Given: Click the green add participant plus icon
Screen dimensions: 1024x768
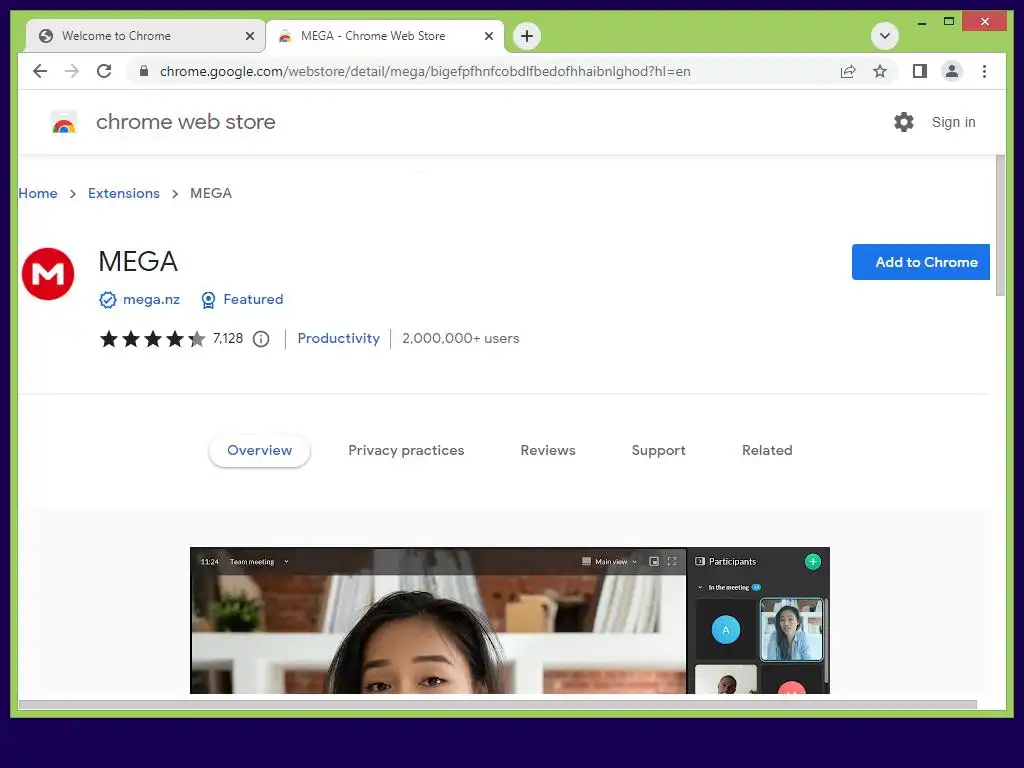Looking at the screenshot, I should pyautogui.click(x=812, y=562).
